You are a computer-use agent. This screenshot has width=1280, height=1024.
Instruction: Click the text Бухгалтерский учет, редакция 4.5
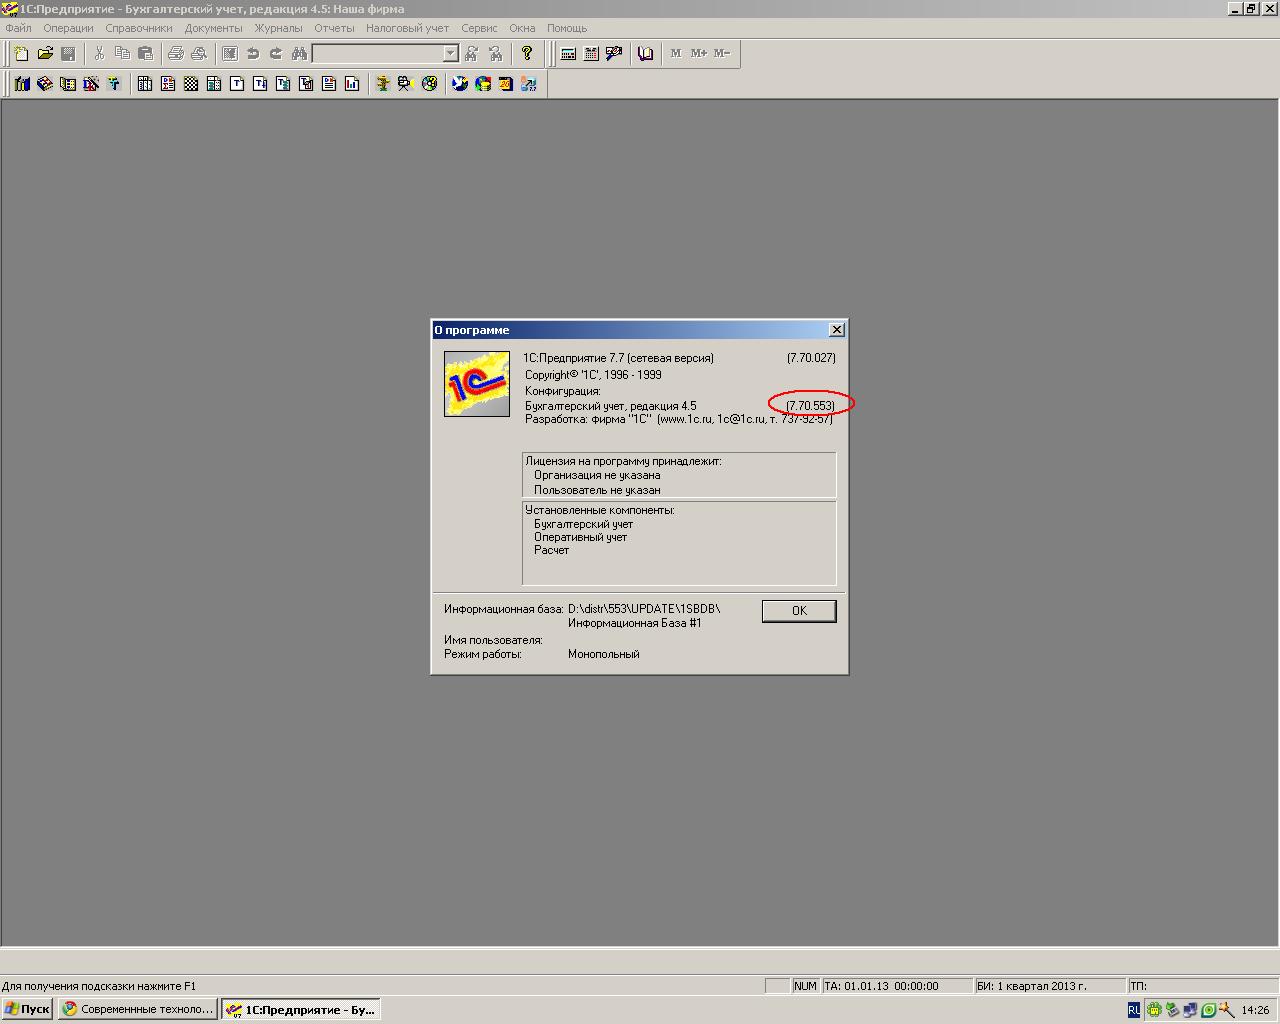coord(611,406)
